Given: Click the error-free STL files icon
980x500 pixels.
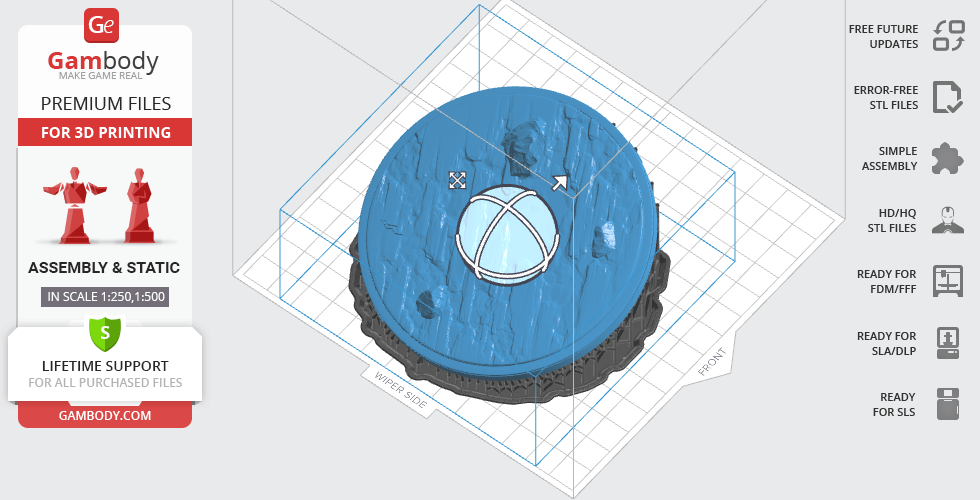Looking at the screenshot, I should 947,97.
